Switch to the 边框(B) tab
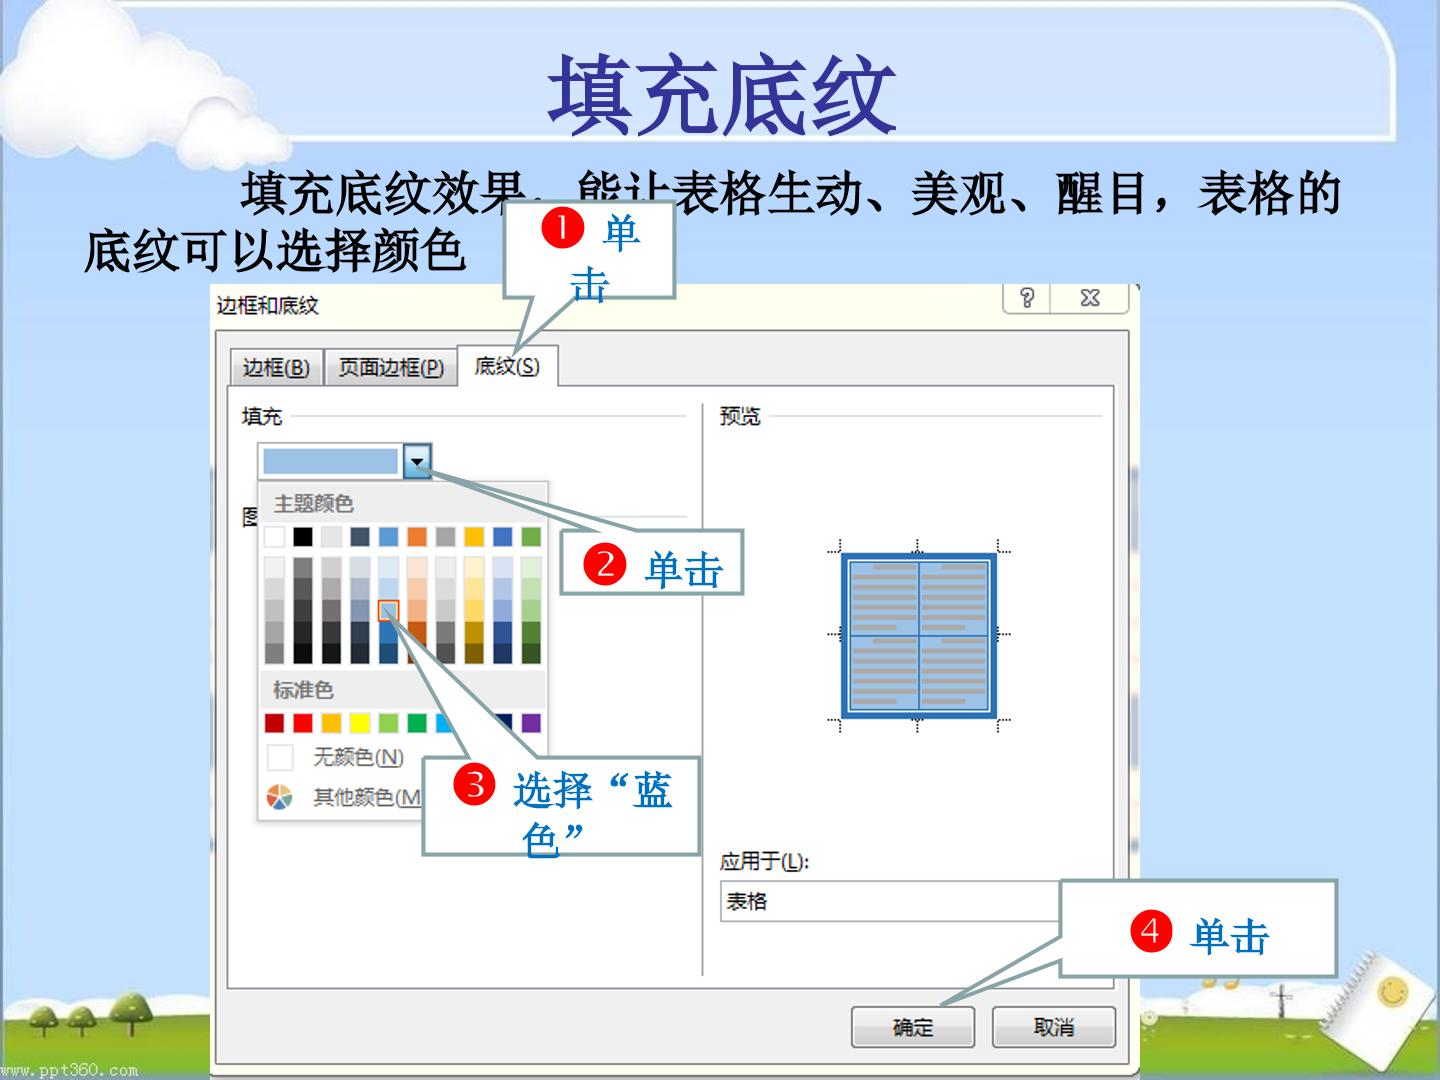This screenshot has height=1080, width=1440. tap(275, 368)
